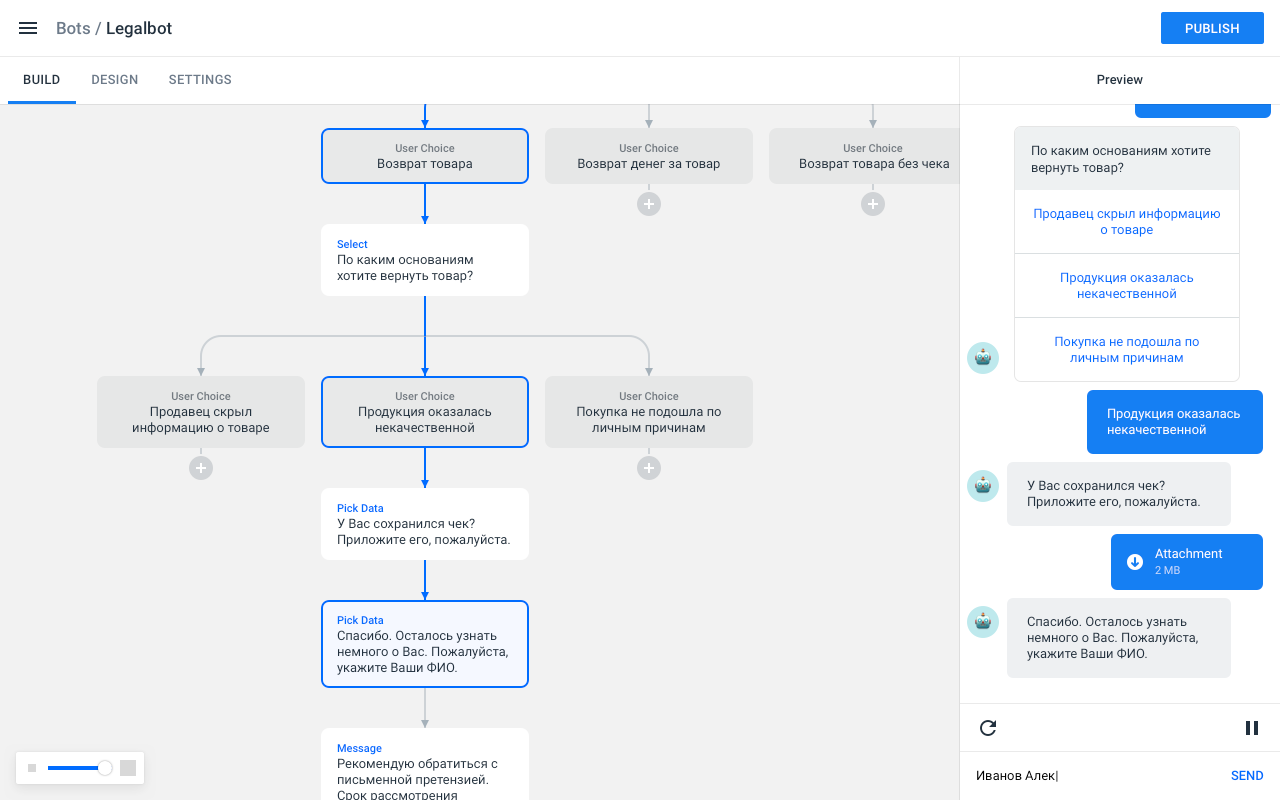Screen dimensions: 1280x800
Task: Open the Settings tab
Action: pyautogui.click(x=200, y=80)
